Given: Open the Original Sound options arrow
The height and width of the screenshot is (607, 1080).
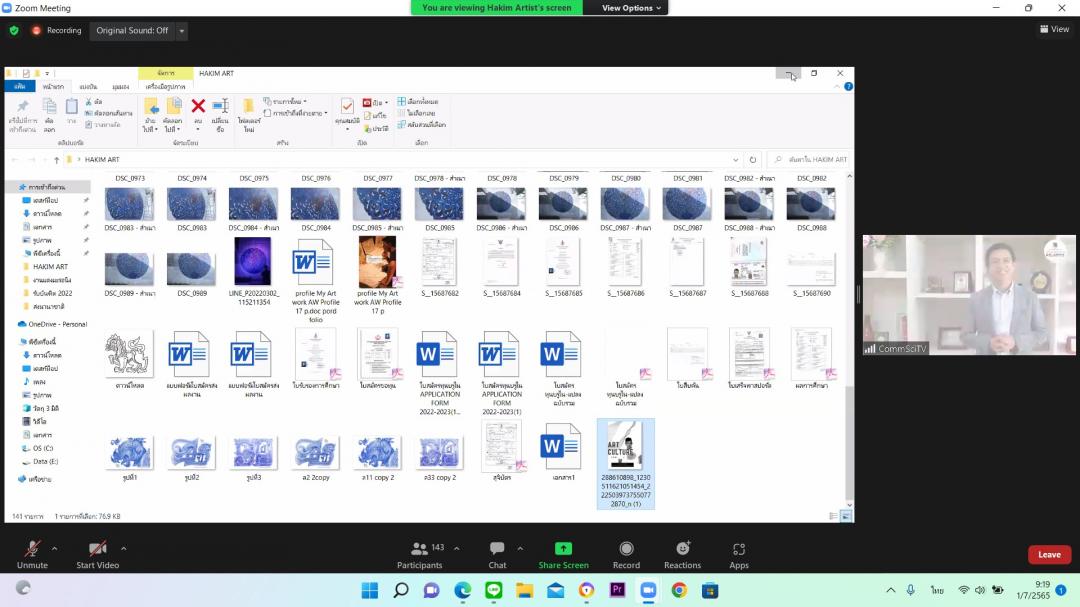Looking at the screenshot, I should [x=182, y=31].
